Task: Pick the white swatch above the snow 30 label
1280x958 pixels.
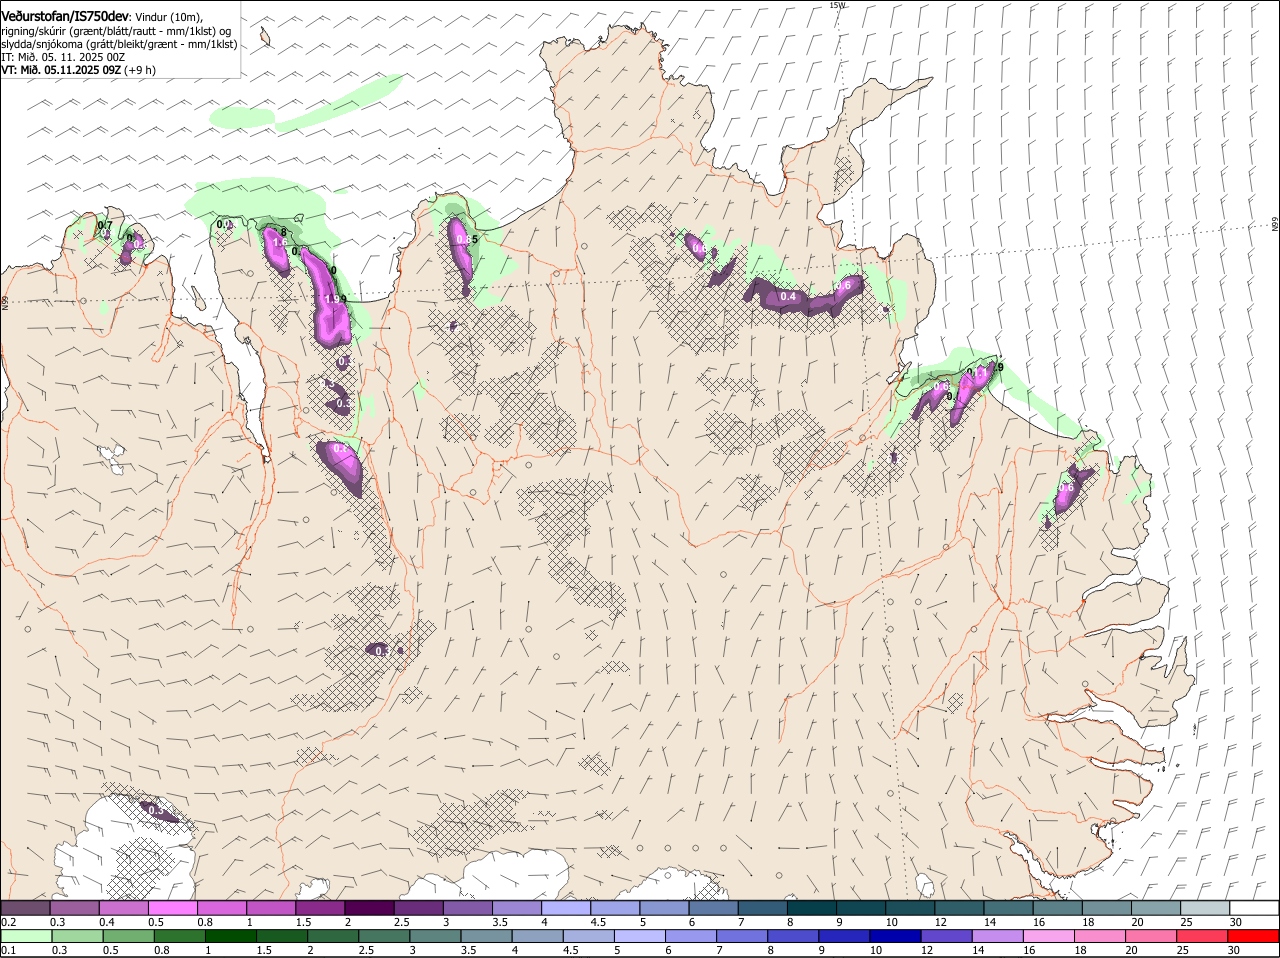Action: 1253,908
